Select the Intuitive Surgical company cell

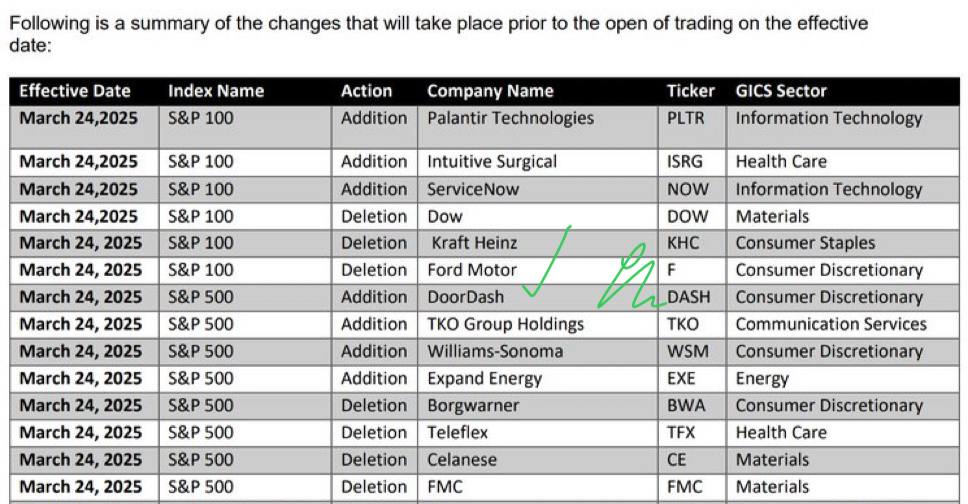(492, 162)
